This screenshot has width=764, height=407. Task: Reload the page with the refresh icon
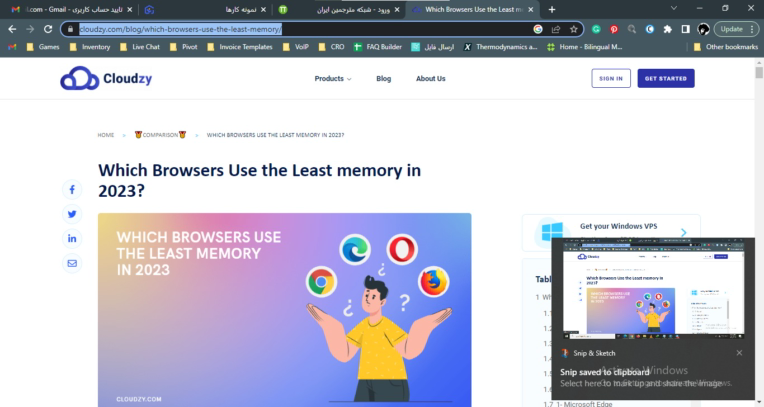pos(48,29)
